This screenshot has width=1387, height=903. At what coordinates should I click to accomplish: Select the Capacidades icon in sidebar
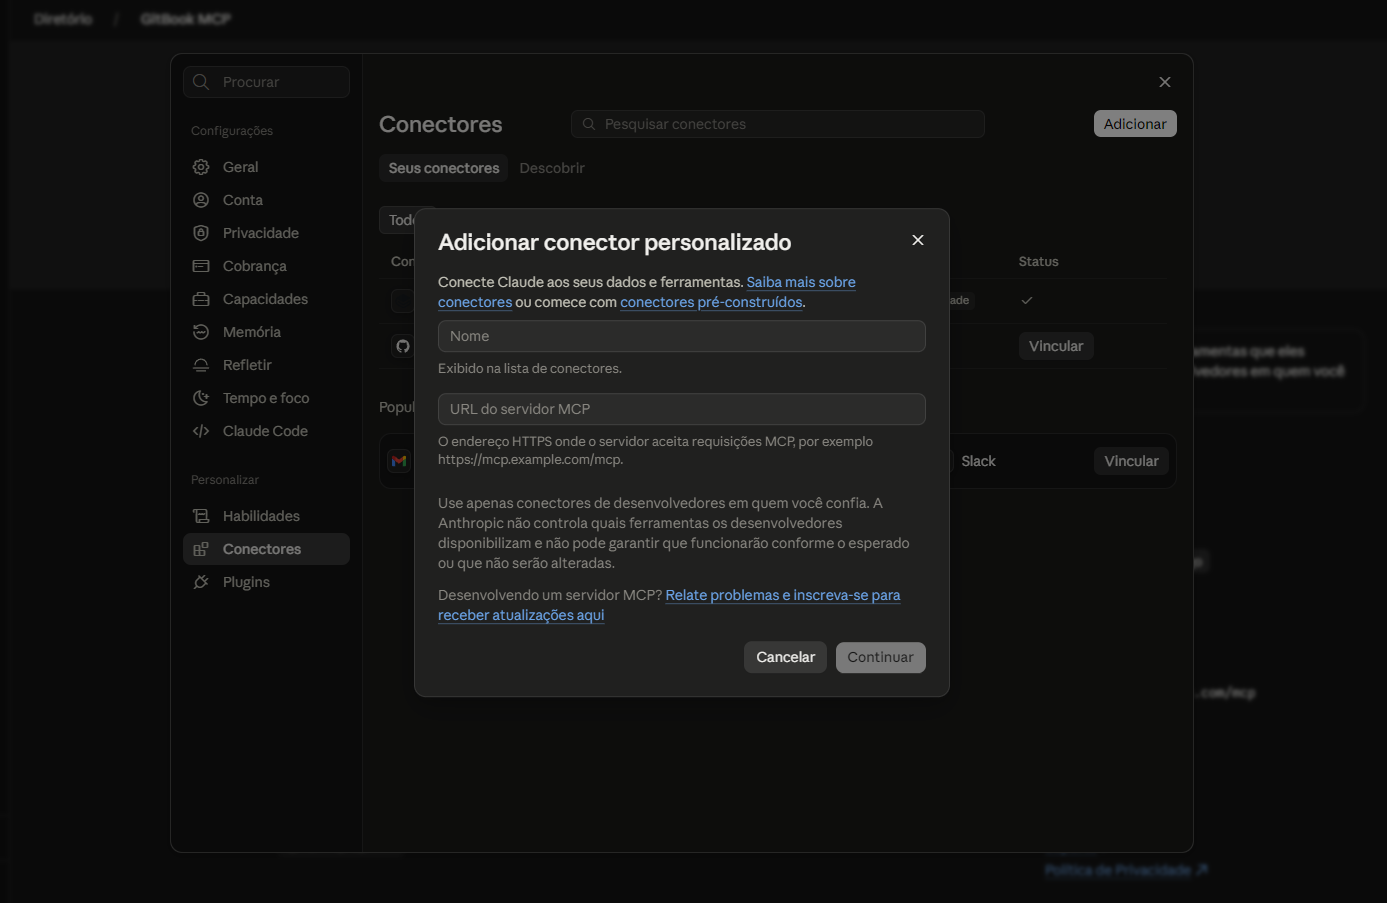[201, 299]
